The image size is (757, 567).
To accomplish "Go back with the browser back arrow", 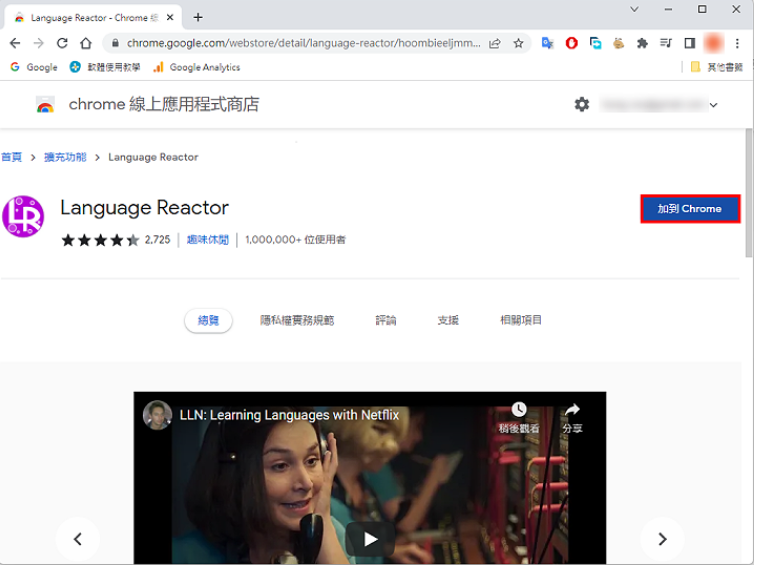I will [x=15, y=43].
